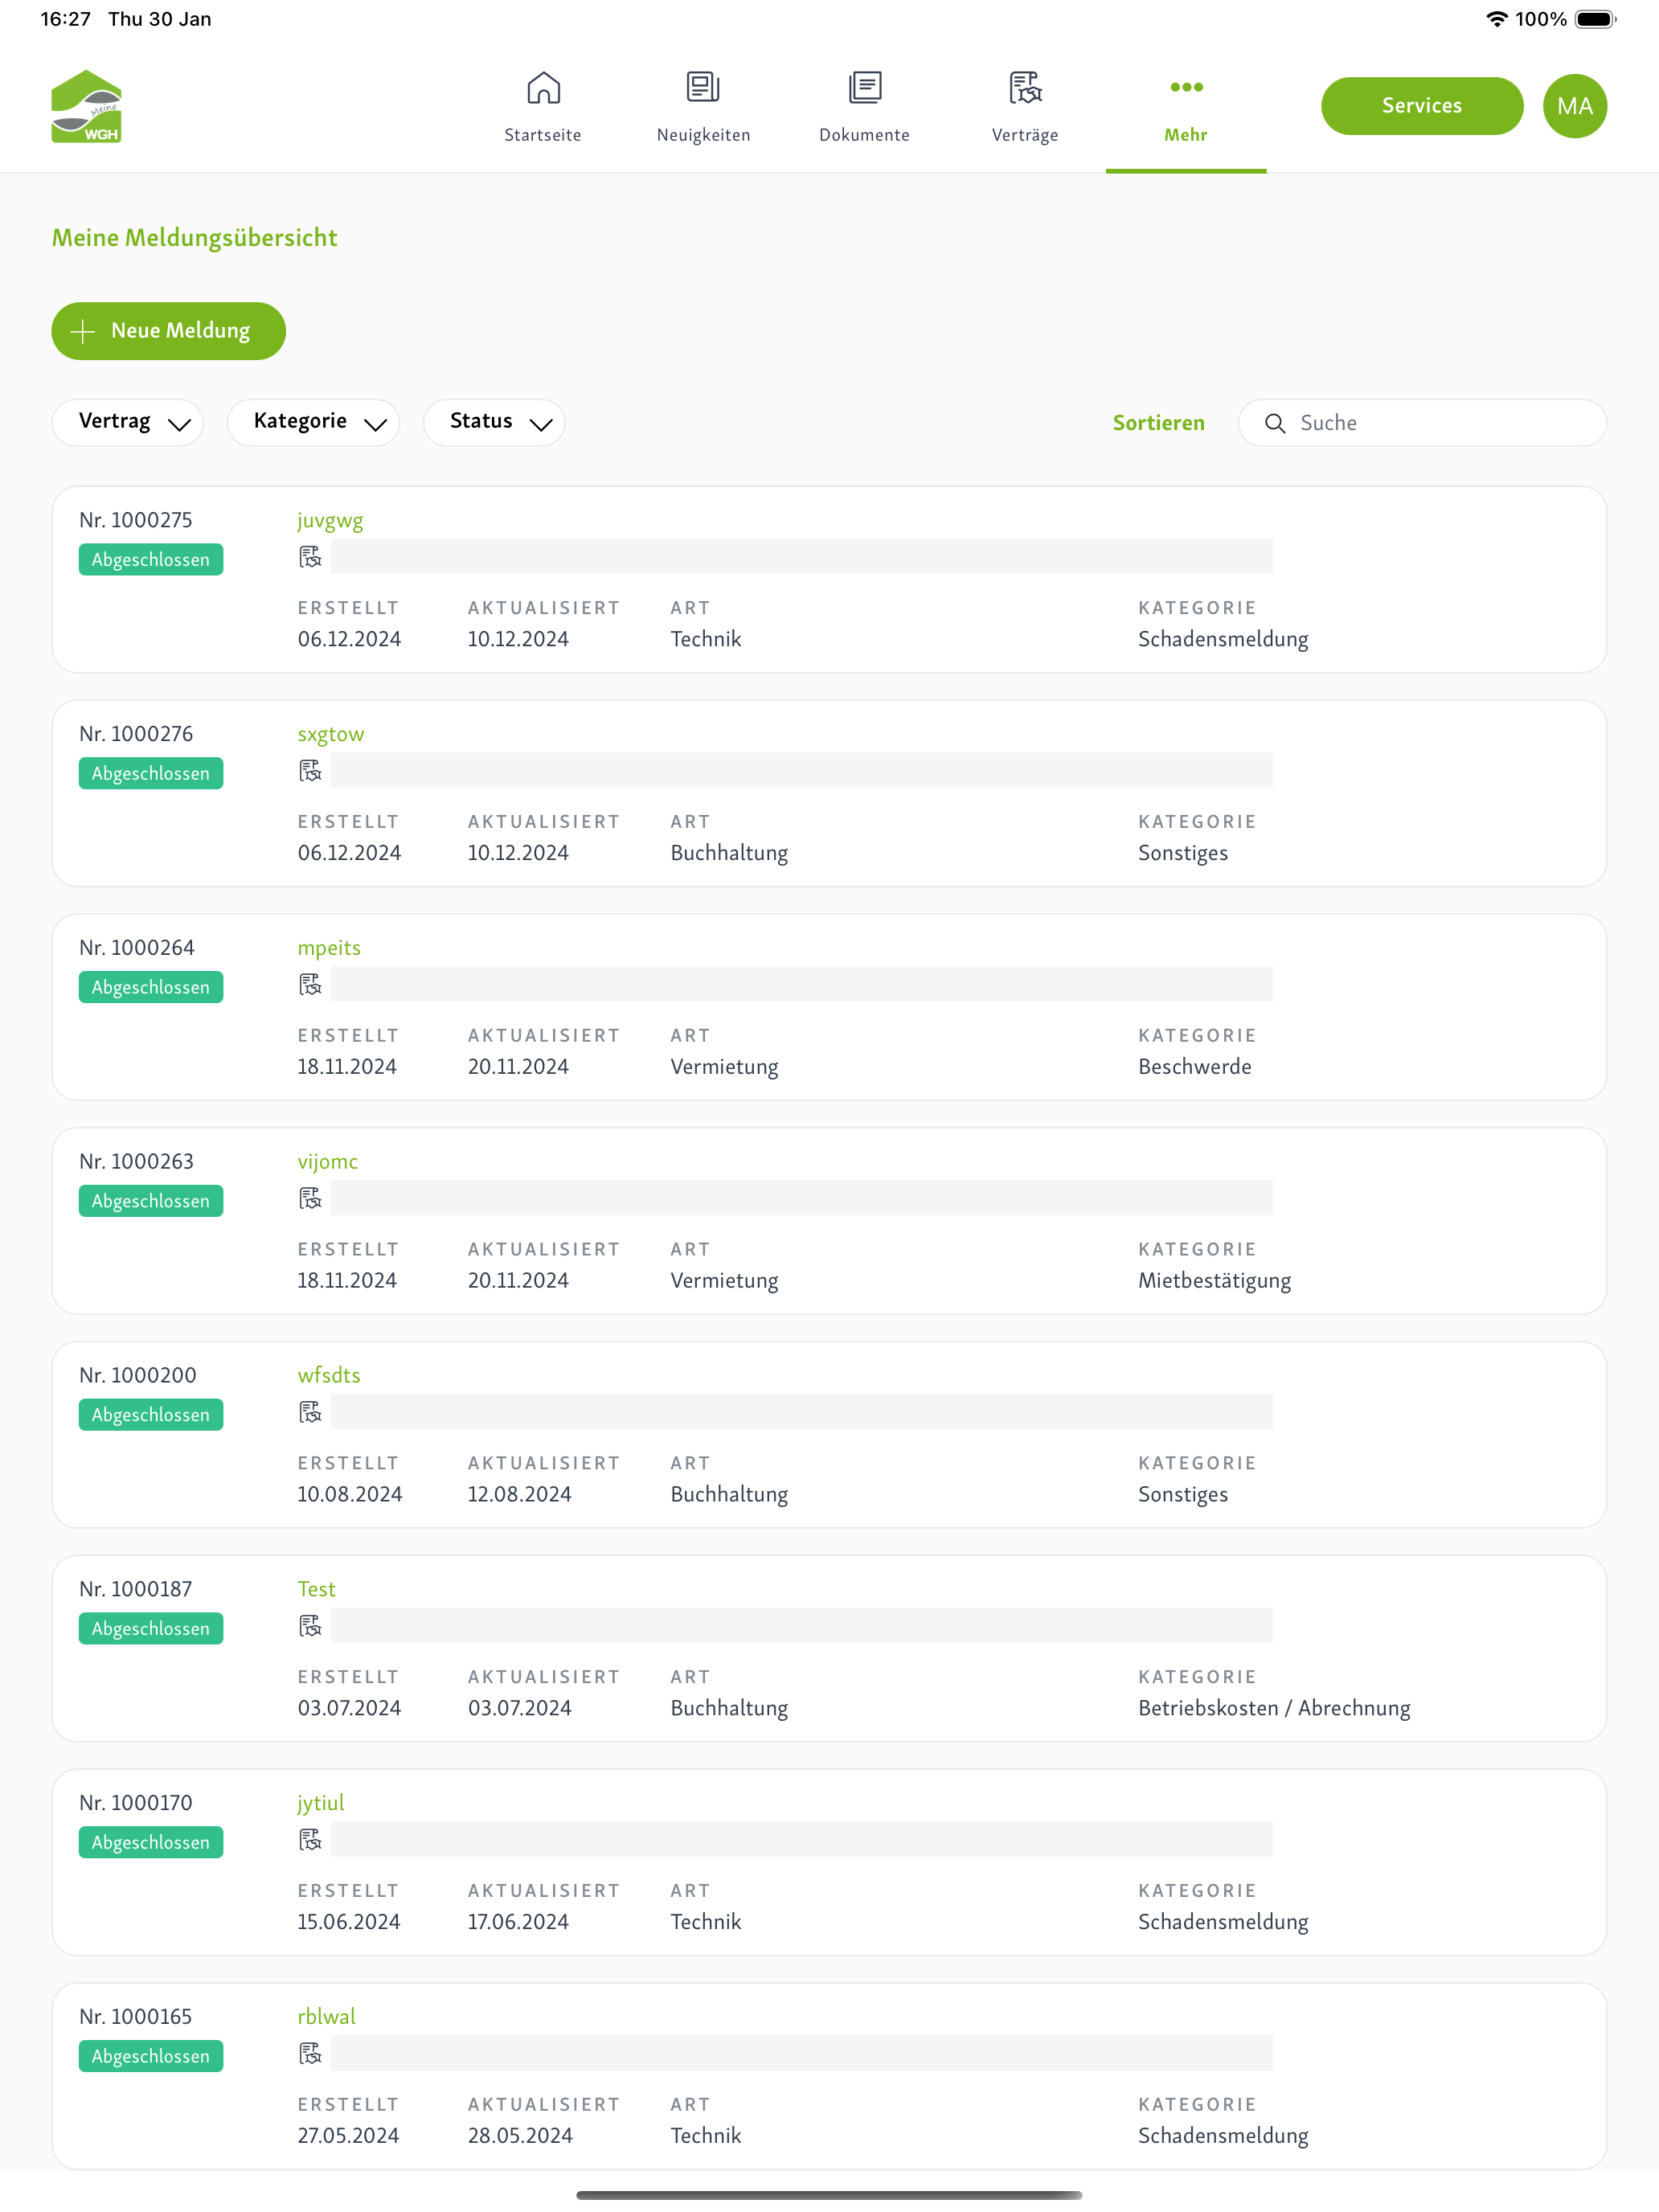Tap the Mehr three-dots icon
The width and height of the screenshot is (1659, 2212).
click(x=1186, y=87)
